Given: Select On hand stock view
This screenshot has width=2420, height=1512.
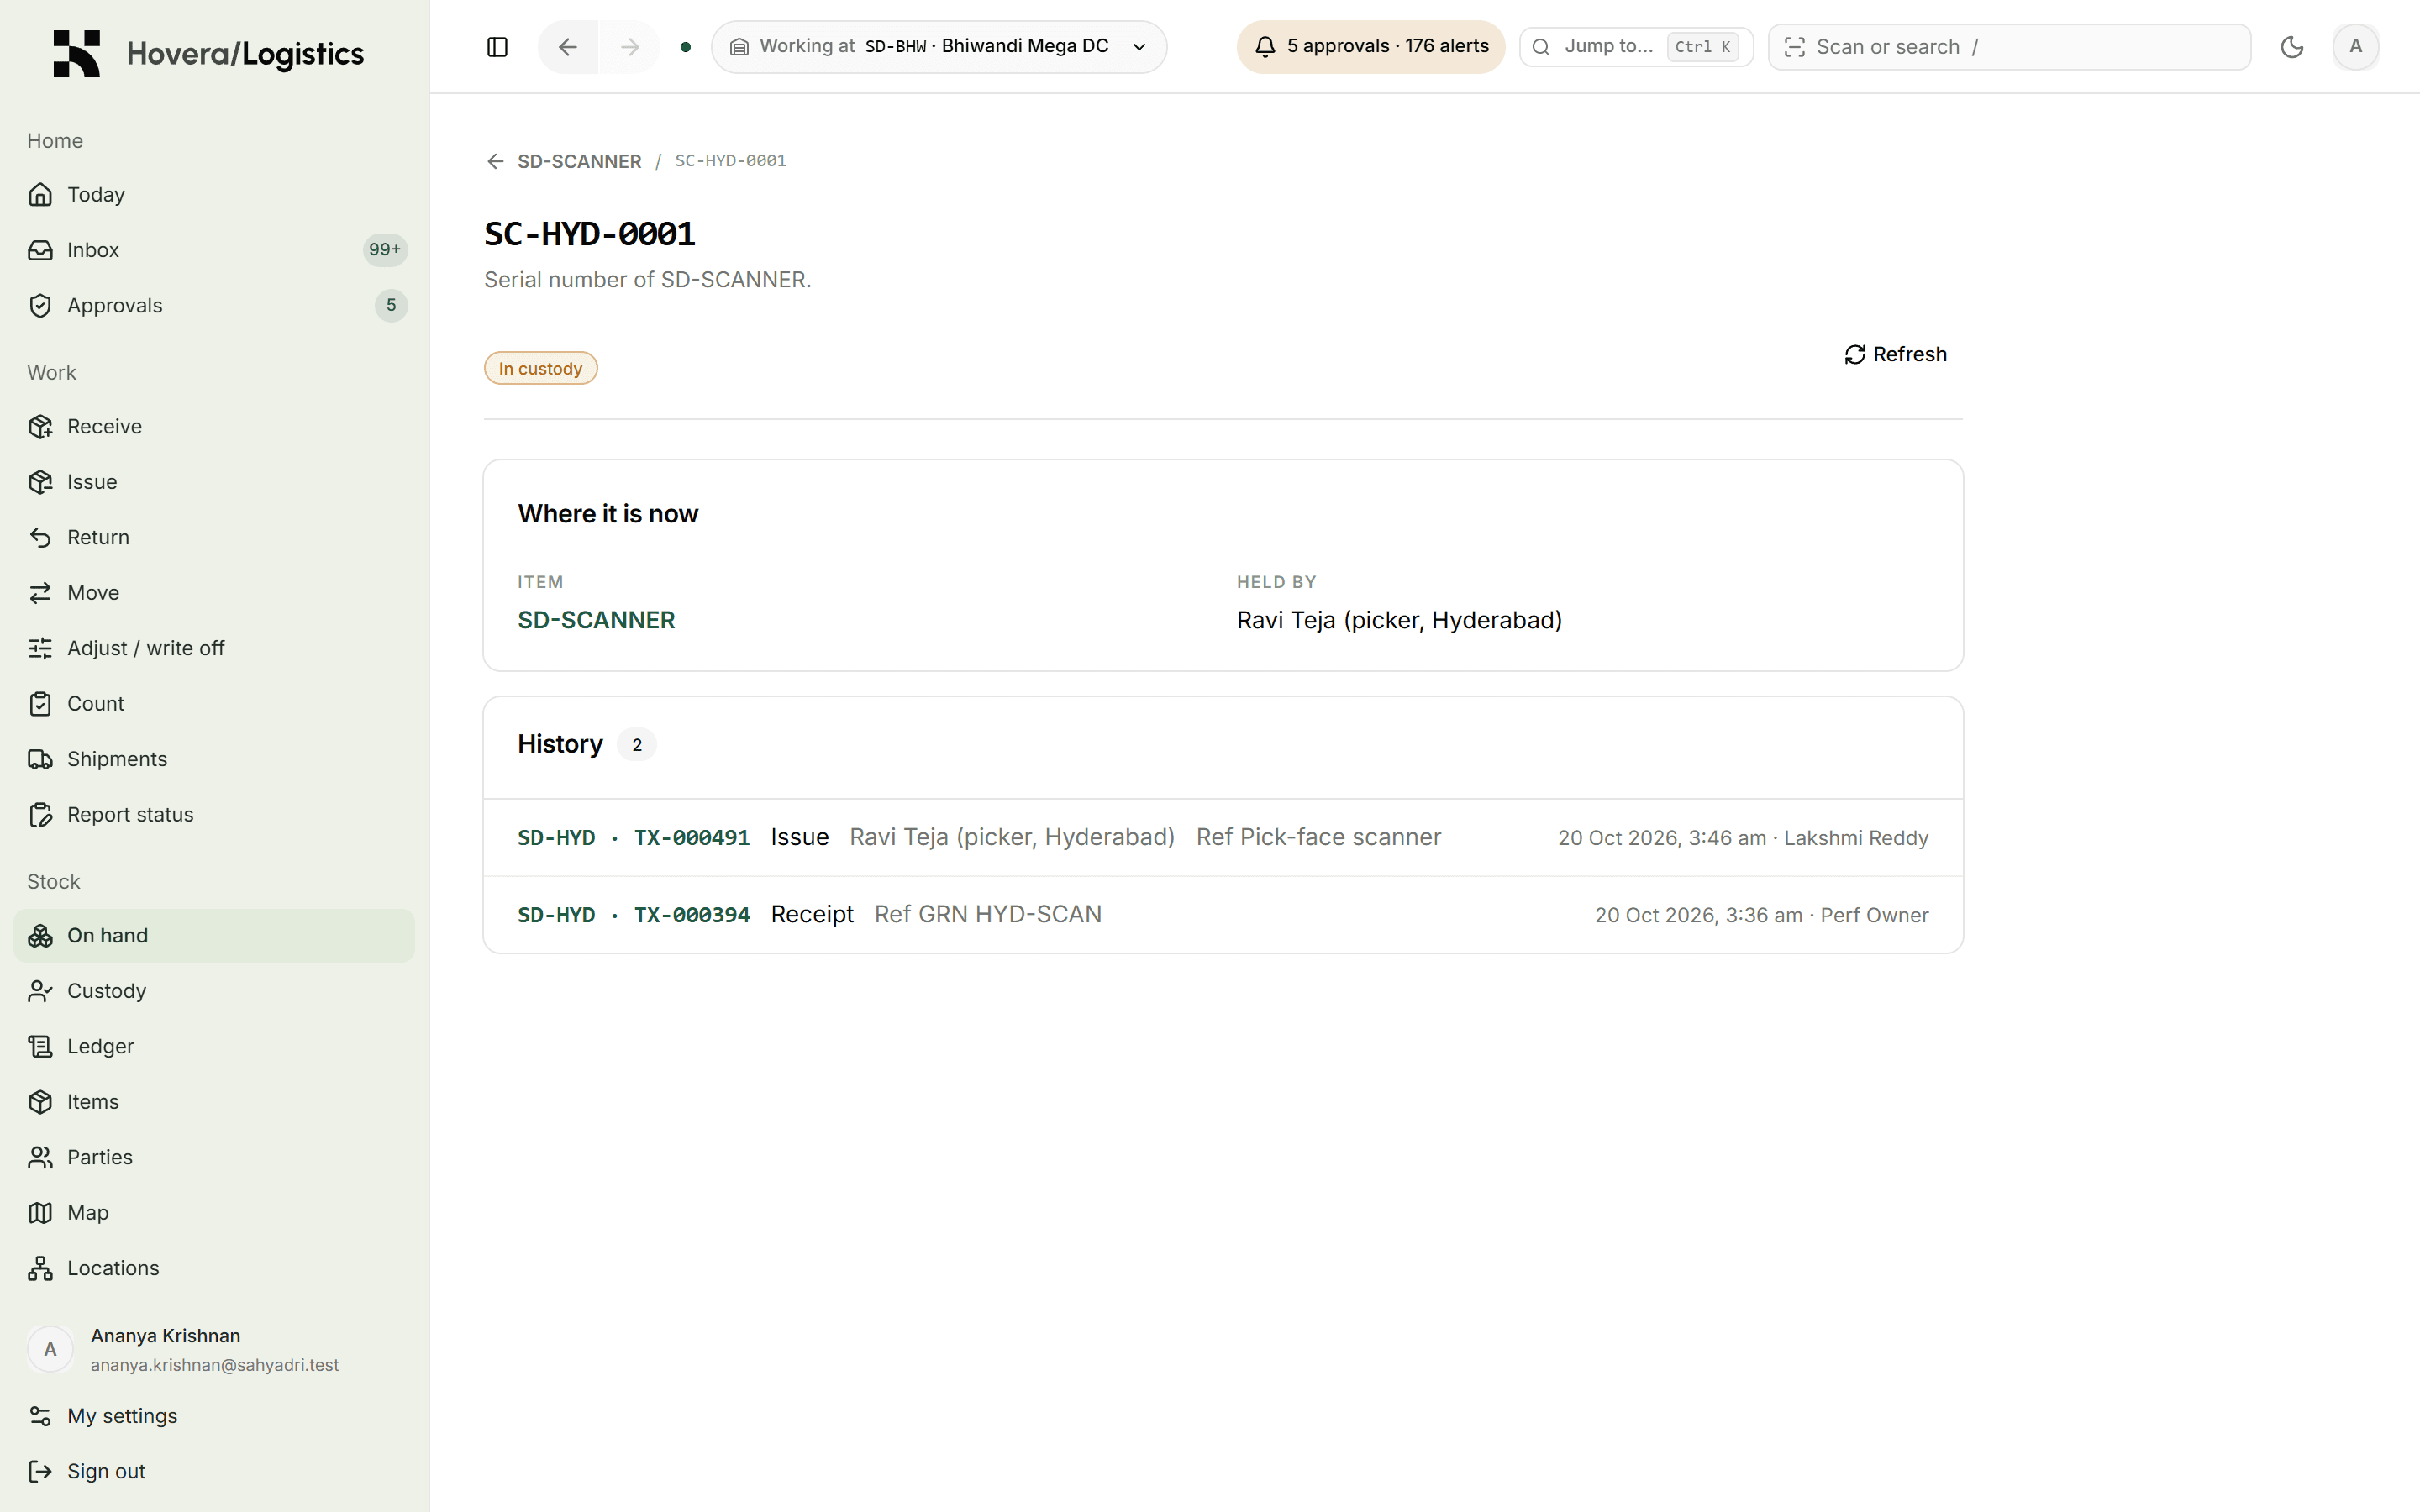Looking at the screenshot, I should 214,936.
